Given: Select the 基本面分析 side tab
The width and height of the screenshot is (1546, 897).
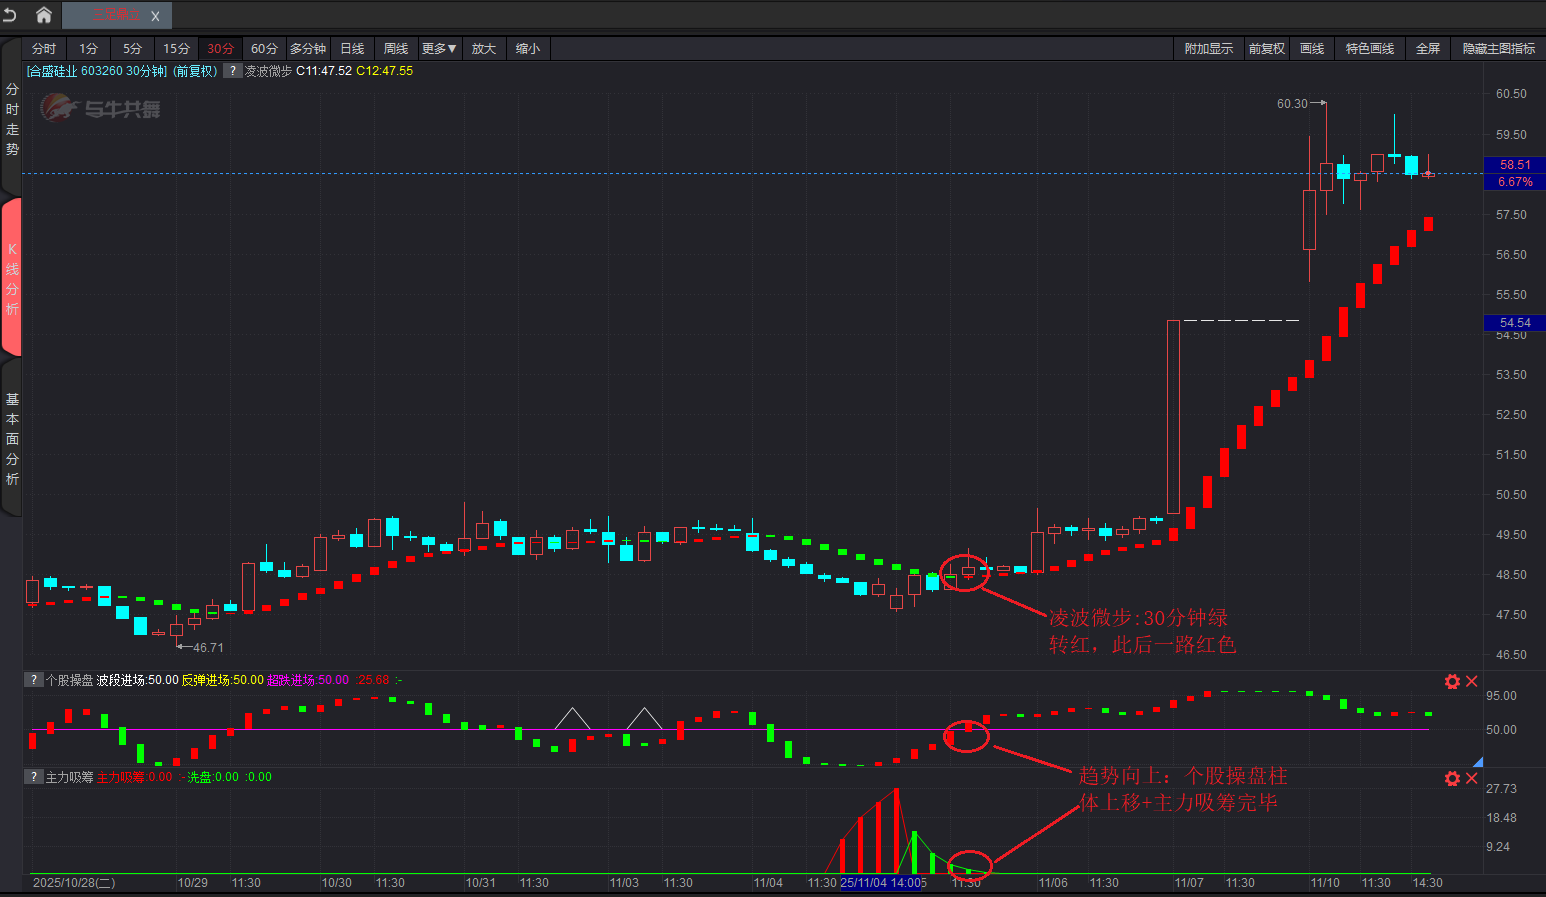Looking at the screenshot, I should coord(12,439).
